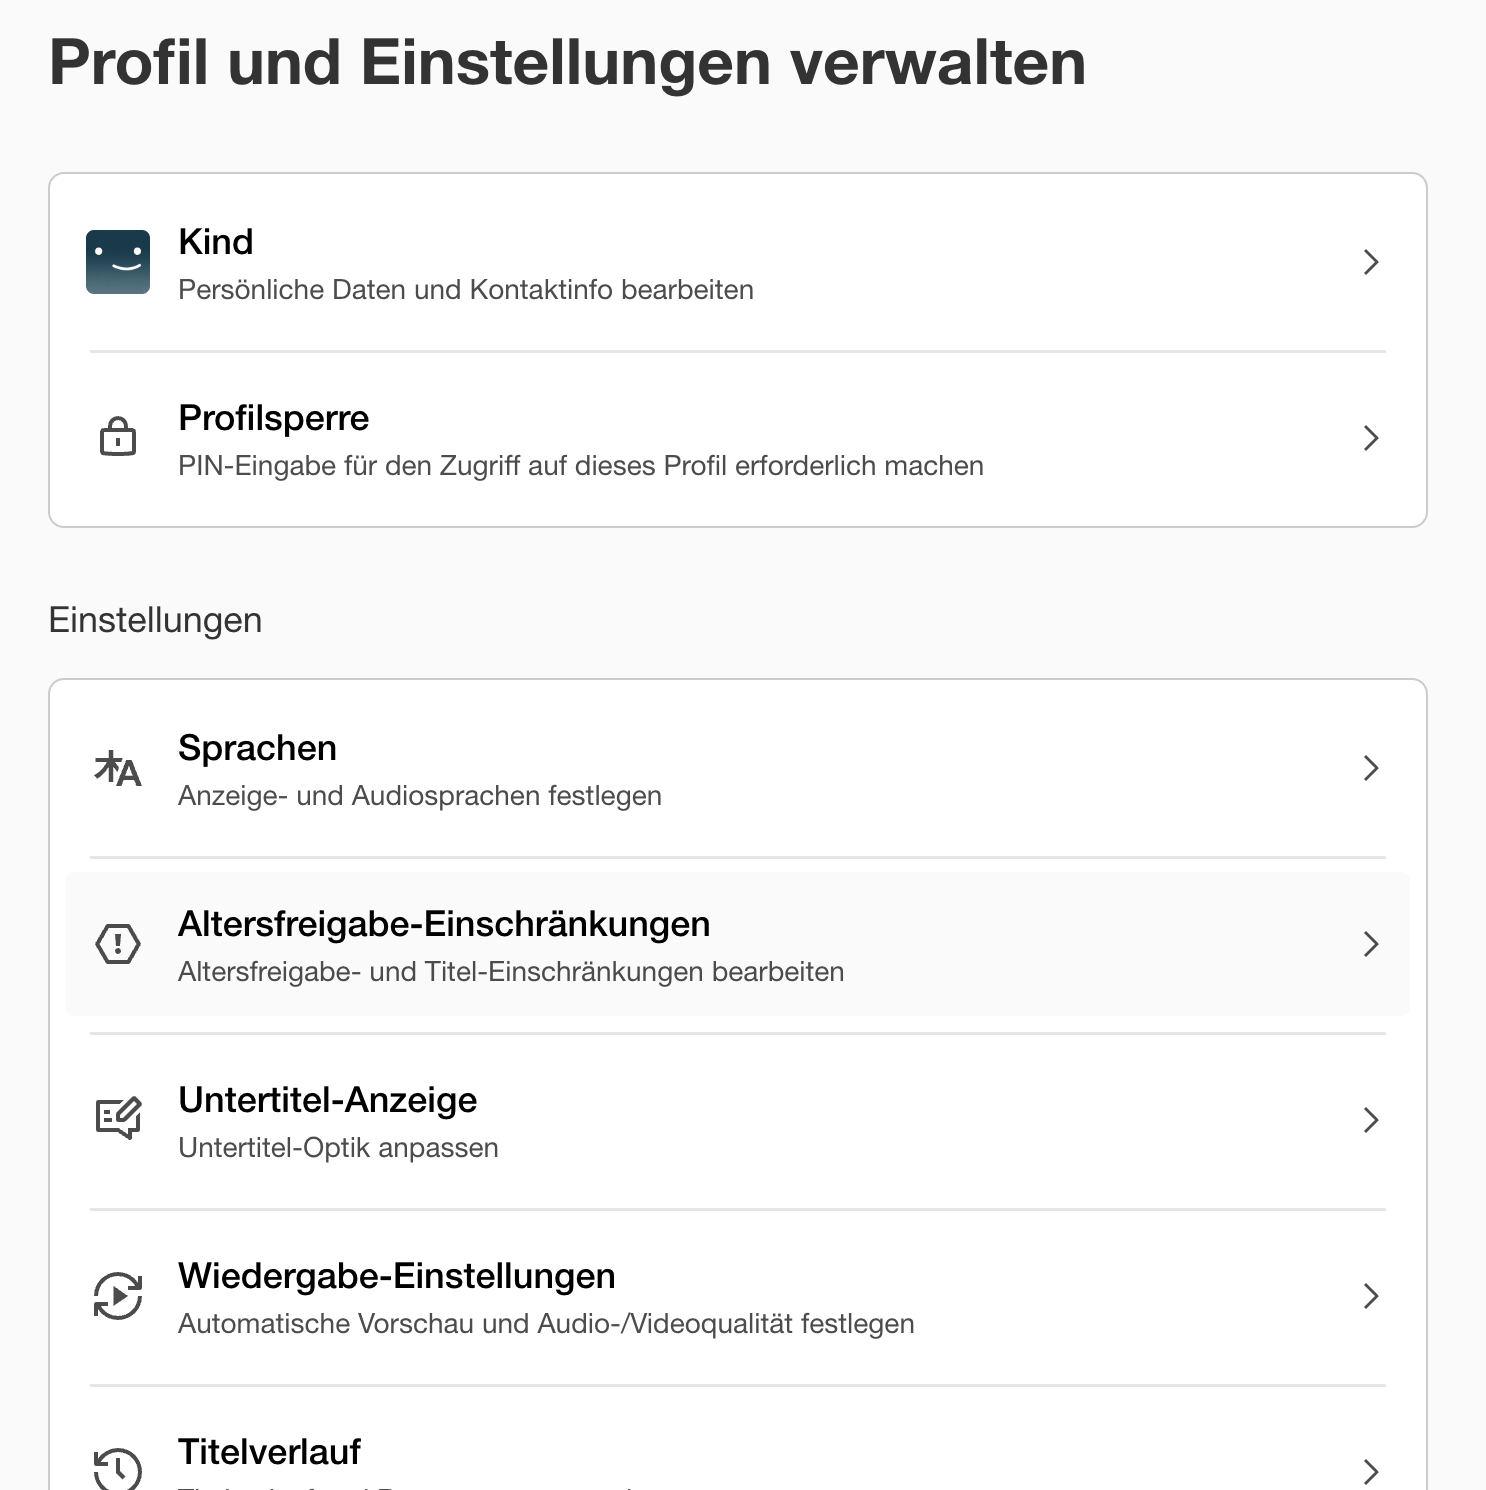Expand Sprachen using the chevron arrow
1486x1490 pixels.
click(1371, 768)
